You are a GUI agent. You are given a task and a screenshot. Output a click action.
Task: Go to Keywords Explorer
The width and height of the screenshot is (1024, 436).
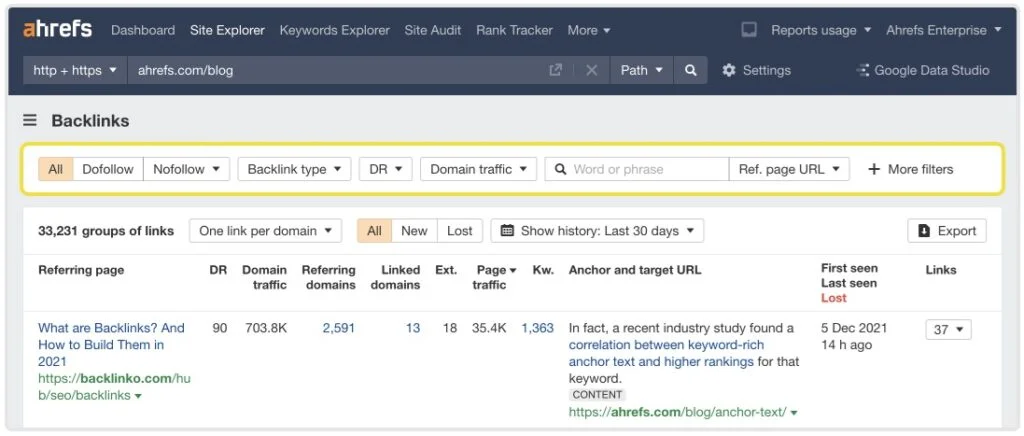(334, 30)
